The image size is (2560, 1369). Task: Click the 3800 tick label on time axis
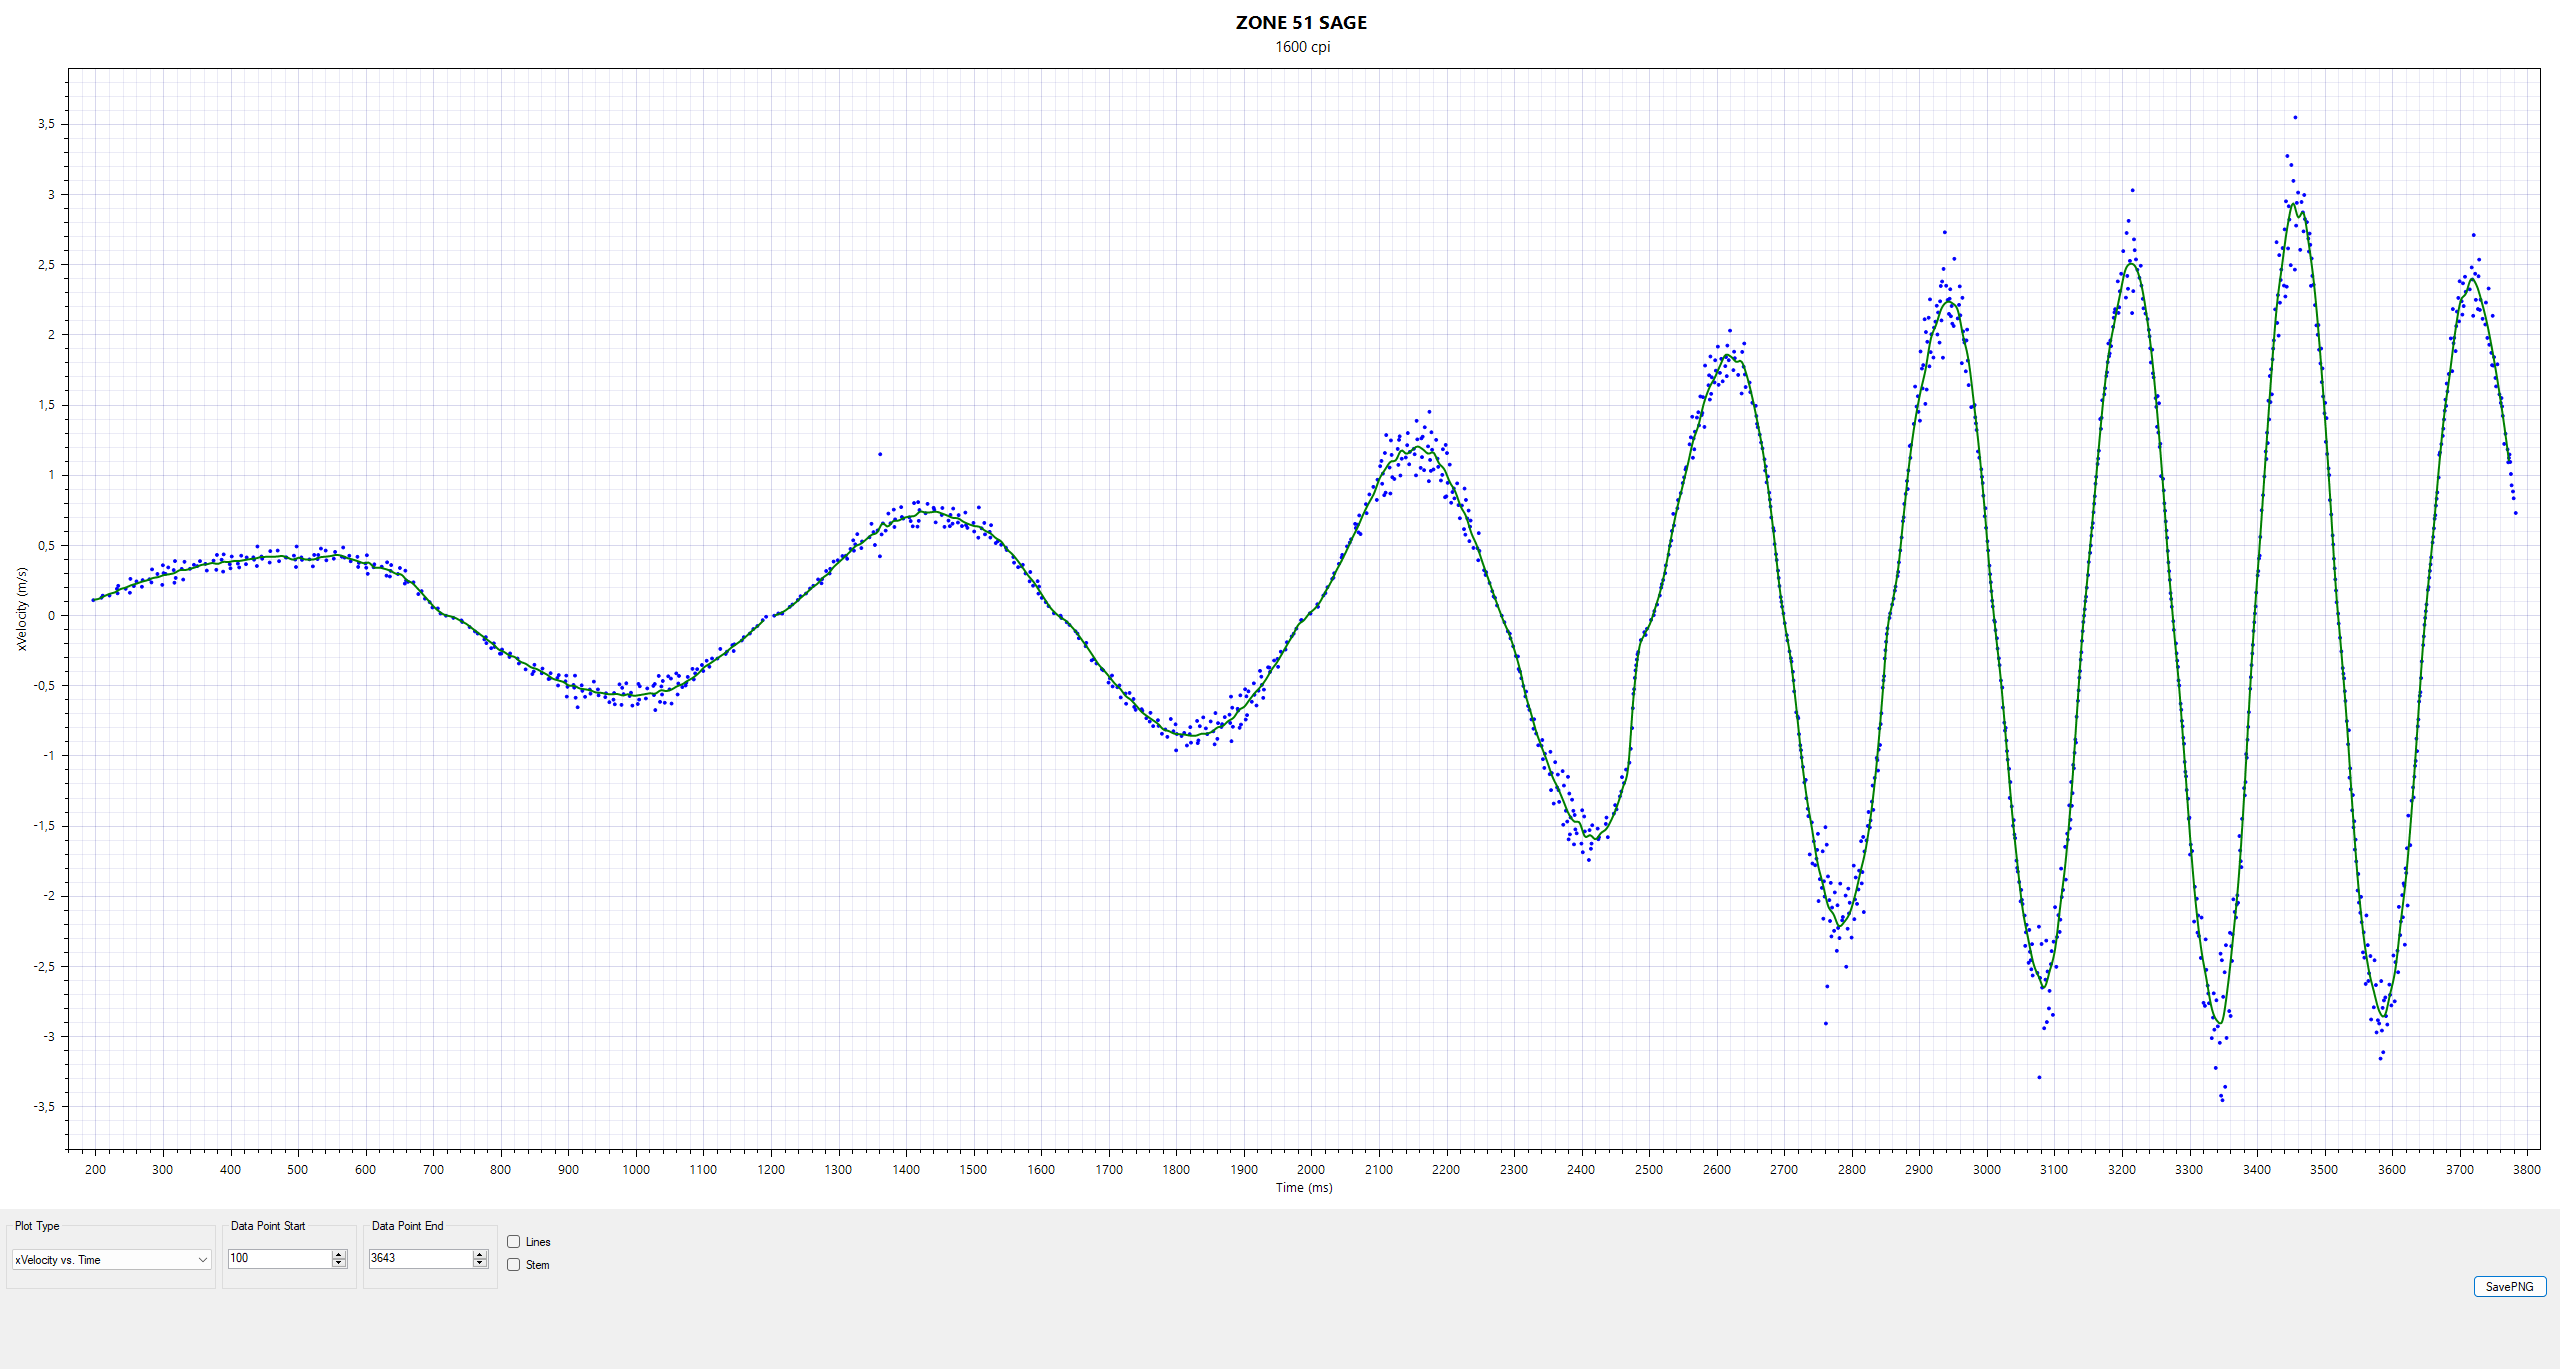pyautogui.click(x=2526, y=1169)
